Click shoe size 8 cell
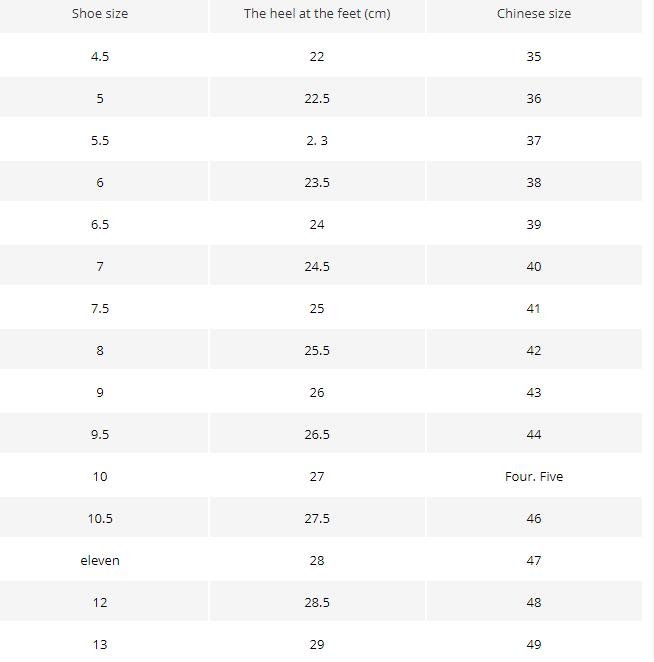The image size is (654, 662). (100, 351)
